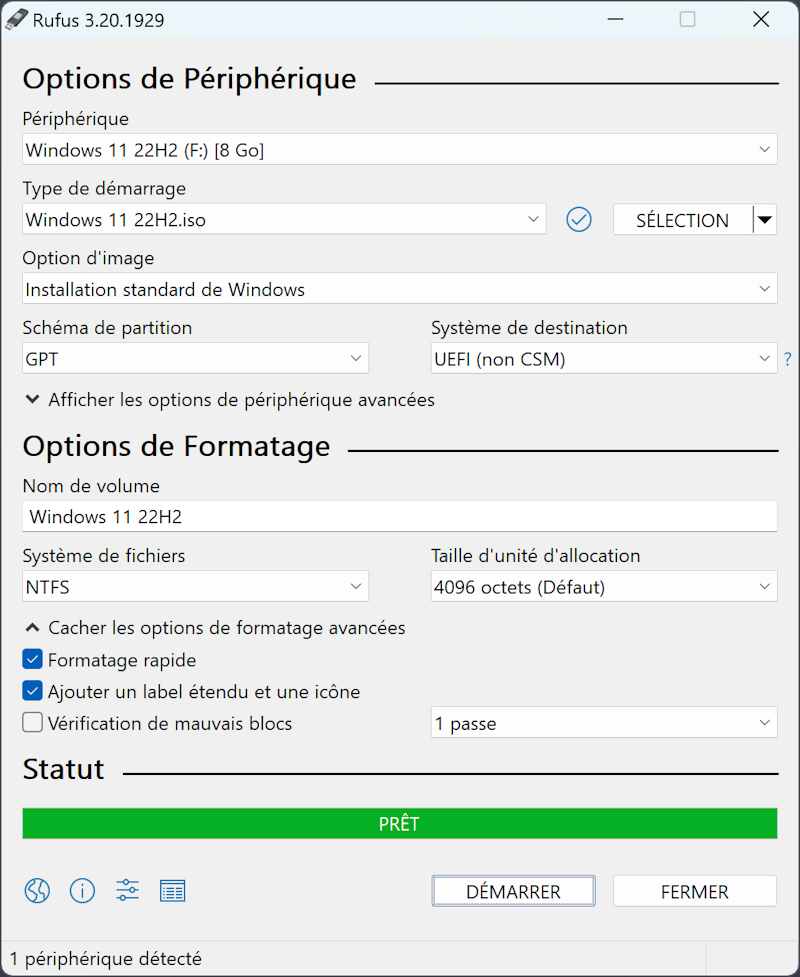Screen dimensions: 800x977
Task: Open the About info icon
Action: coord(82,890)
